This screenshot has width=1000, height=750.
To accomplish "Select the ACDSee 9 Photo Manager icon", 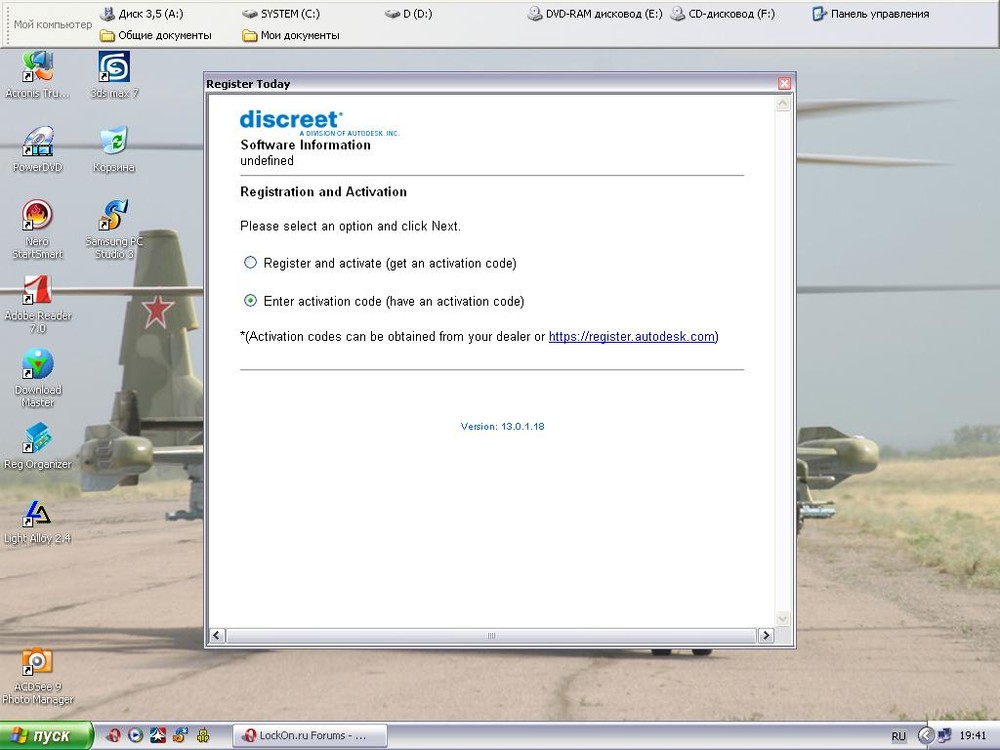I will click(38, 676).
